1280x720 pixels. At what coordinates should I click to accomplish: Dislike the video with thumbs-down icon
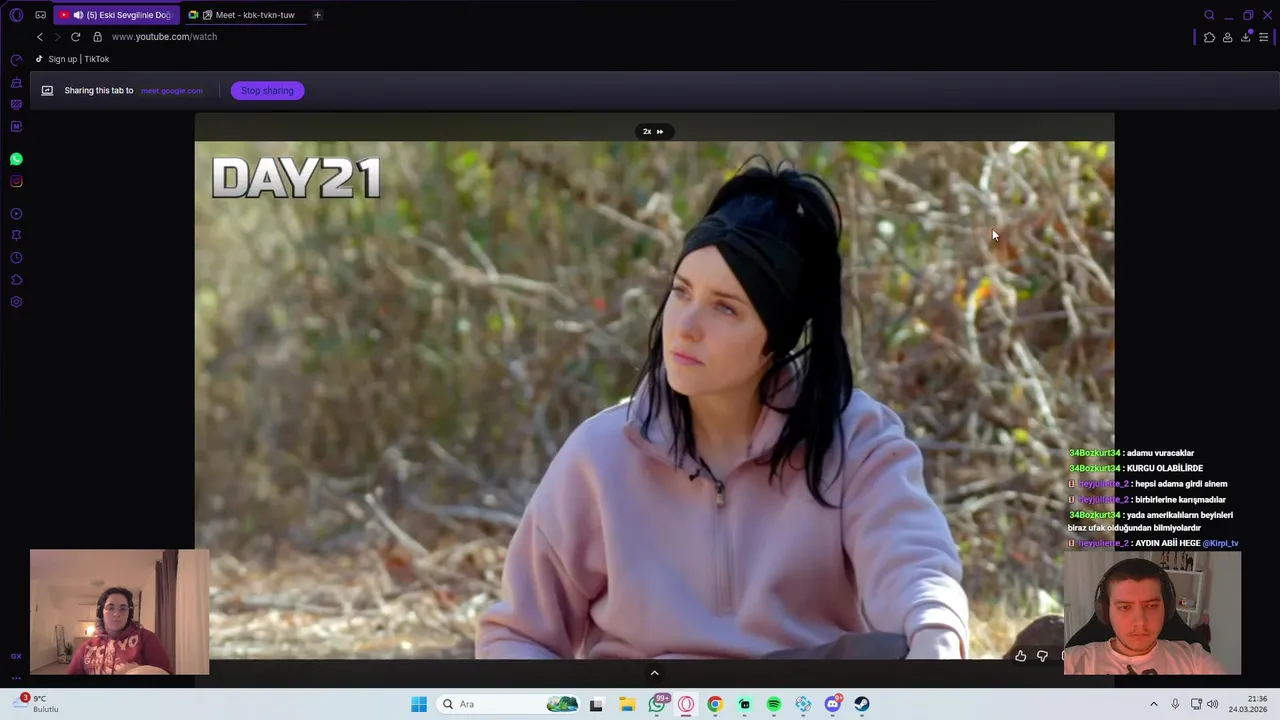coord(1042,656)
